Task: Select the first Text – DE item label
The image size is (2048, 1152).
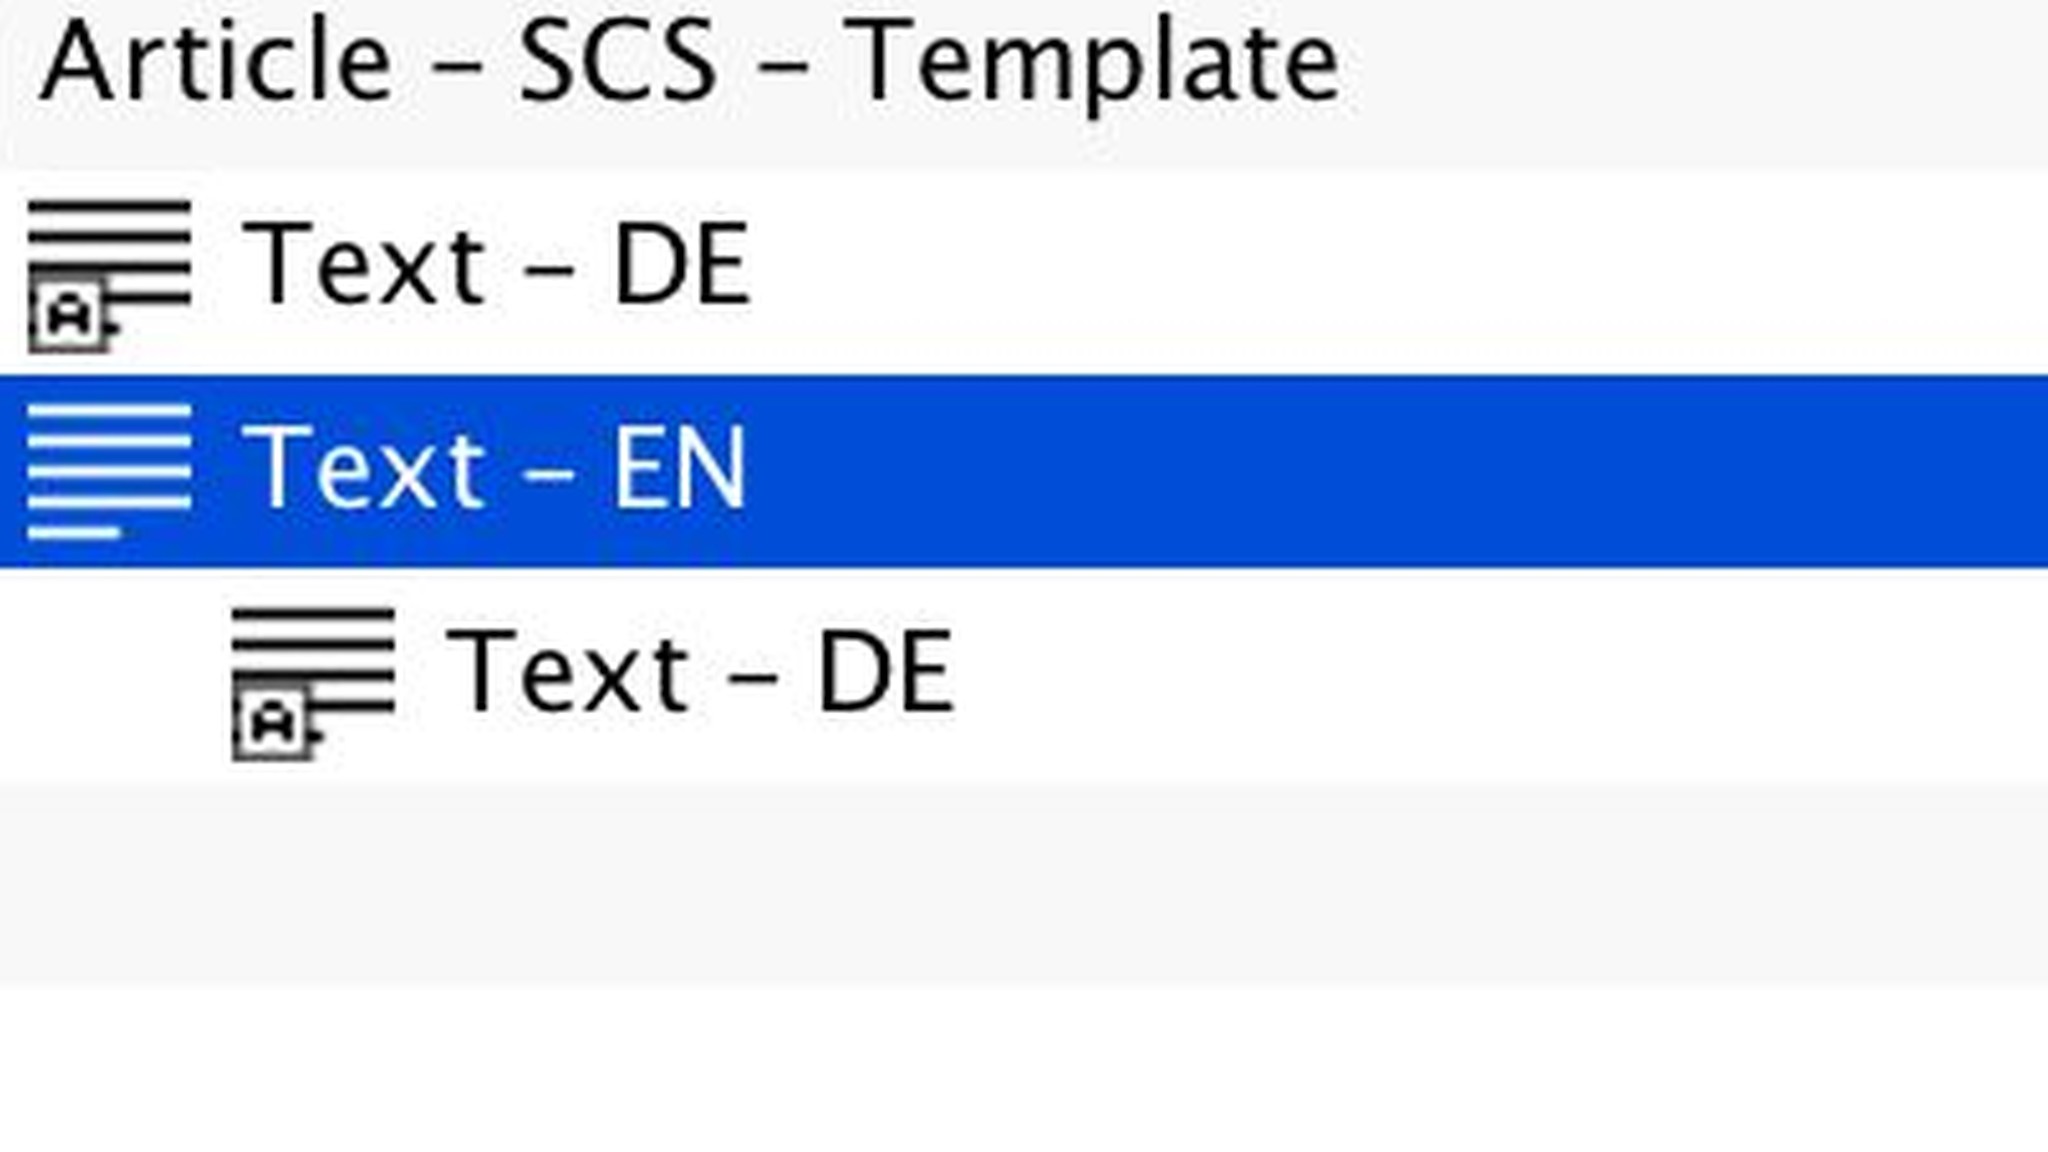Action: [x=496, y=264]
